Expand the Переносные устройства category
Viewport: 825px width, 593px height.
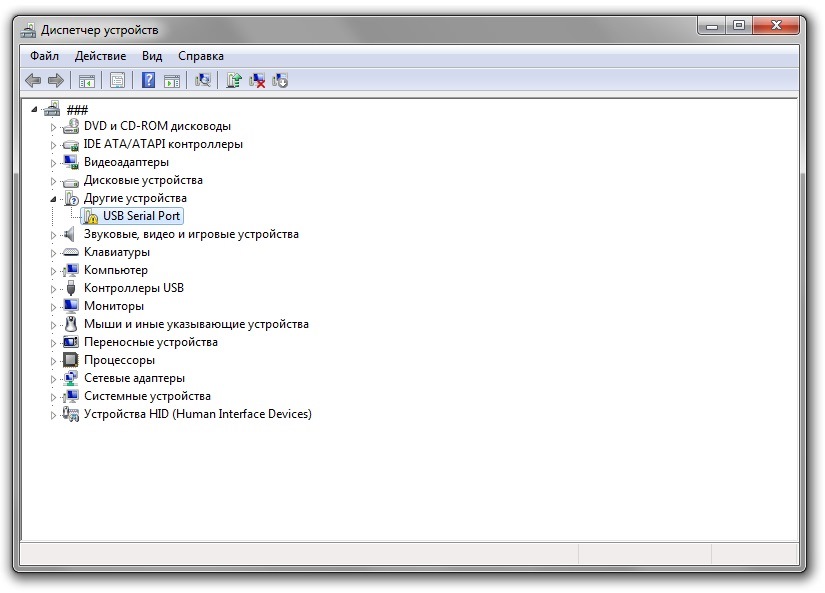pyautogui.click(x=53, y=343)
